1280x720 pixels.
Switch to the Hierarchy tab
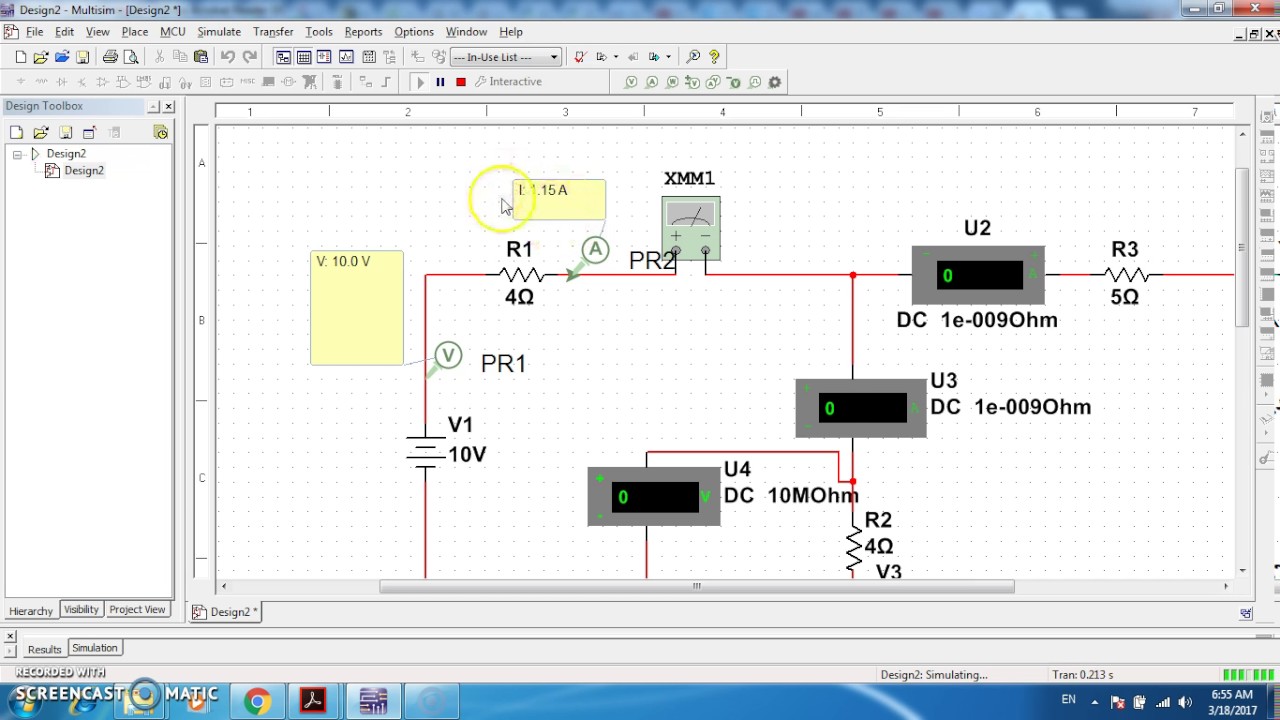tap(31, 610)
